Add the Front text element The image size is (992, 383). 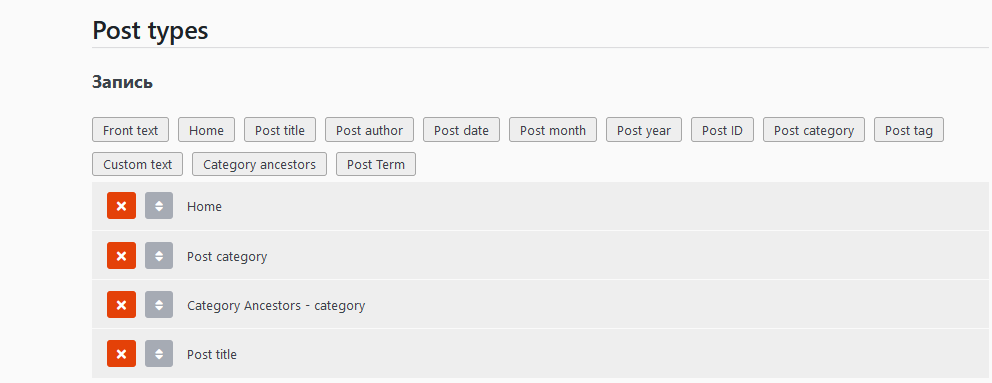pyautogui.click(x=130, y=130)
